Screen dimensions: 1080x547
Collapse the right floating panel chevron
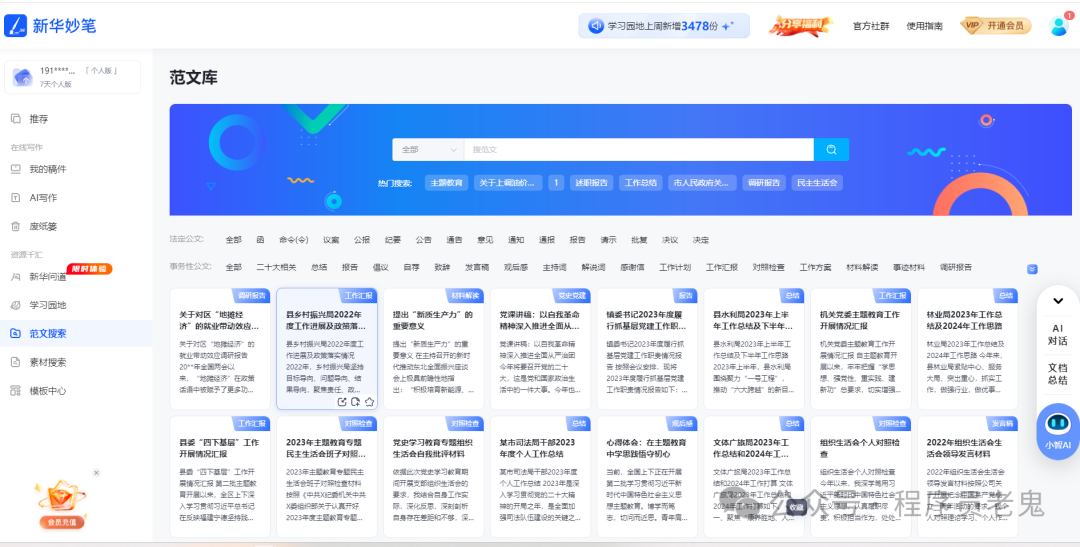click(x=1058, y=301)
